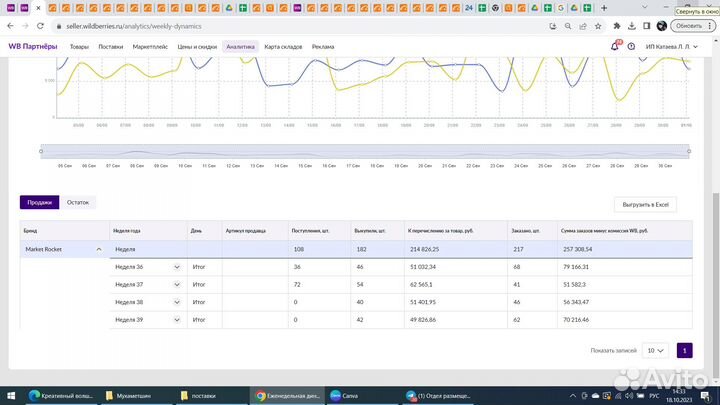
Task: Switch to the Остаток tab
Action: 78,202
